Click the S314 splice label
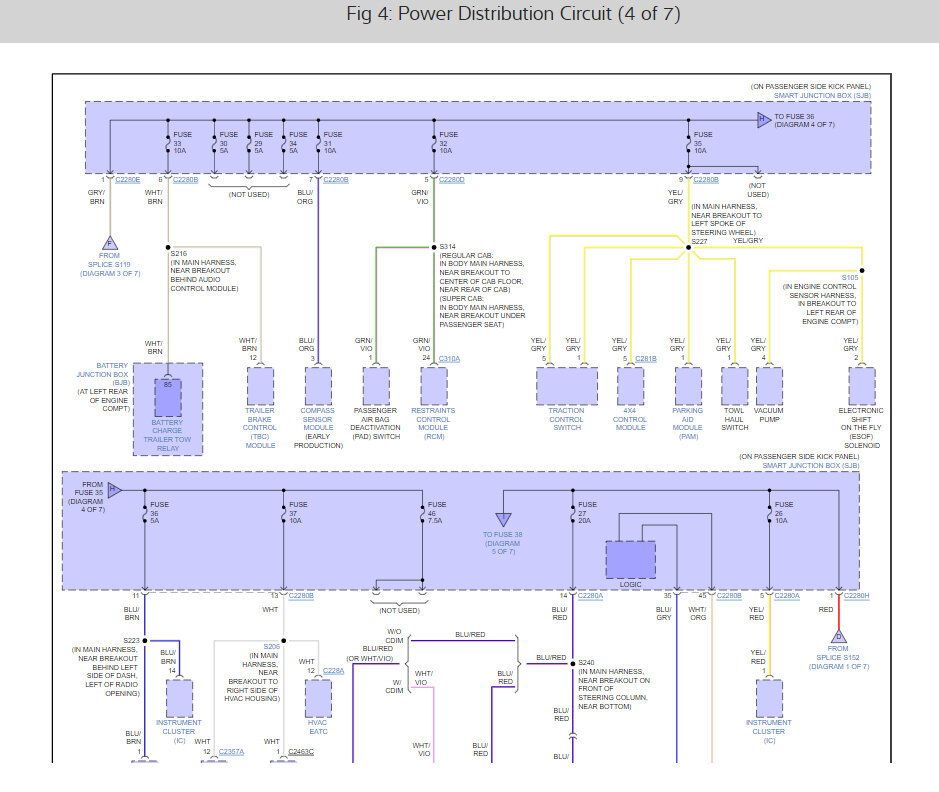This screenshot has width=939, height=792. pos(448,247)
